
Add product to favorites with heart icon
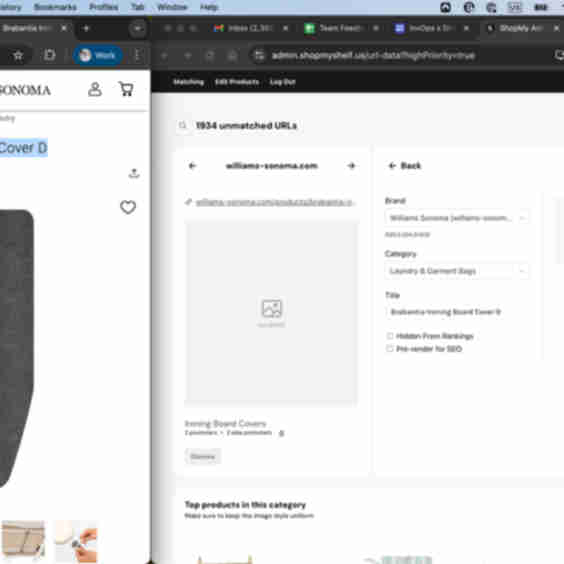(x=128, y=207)
